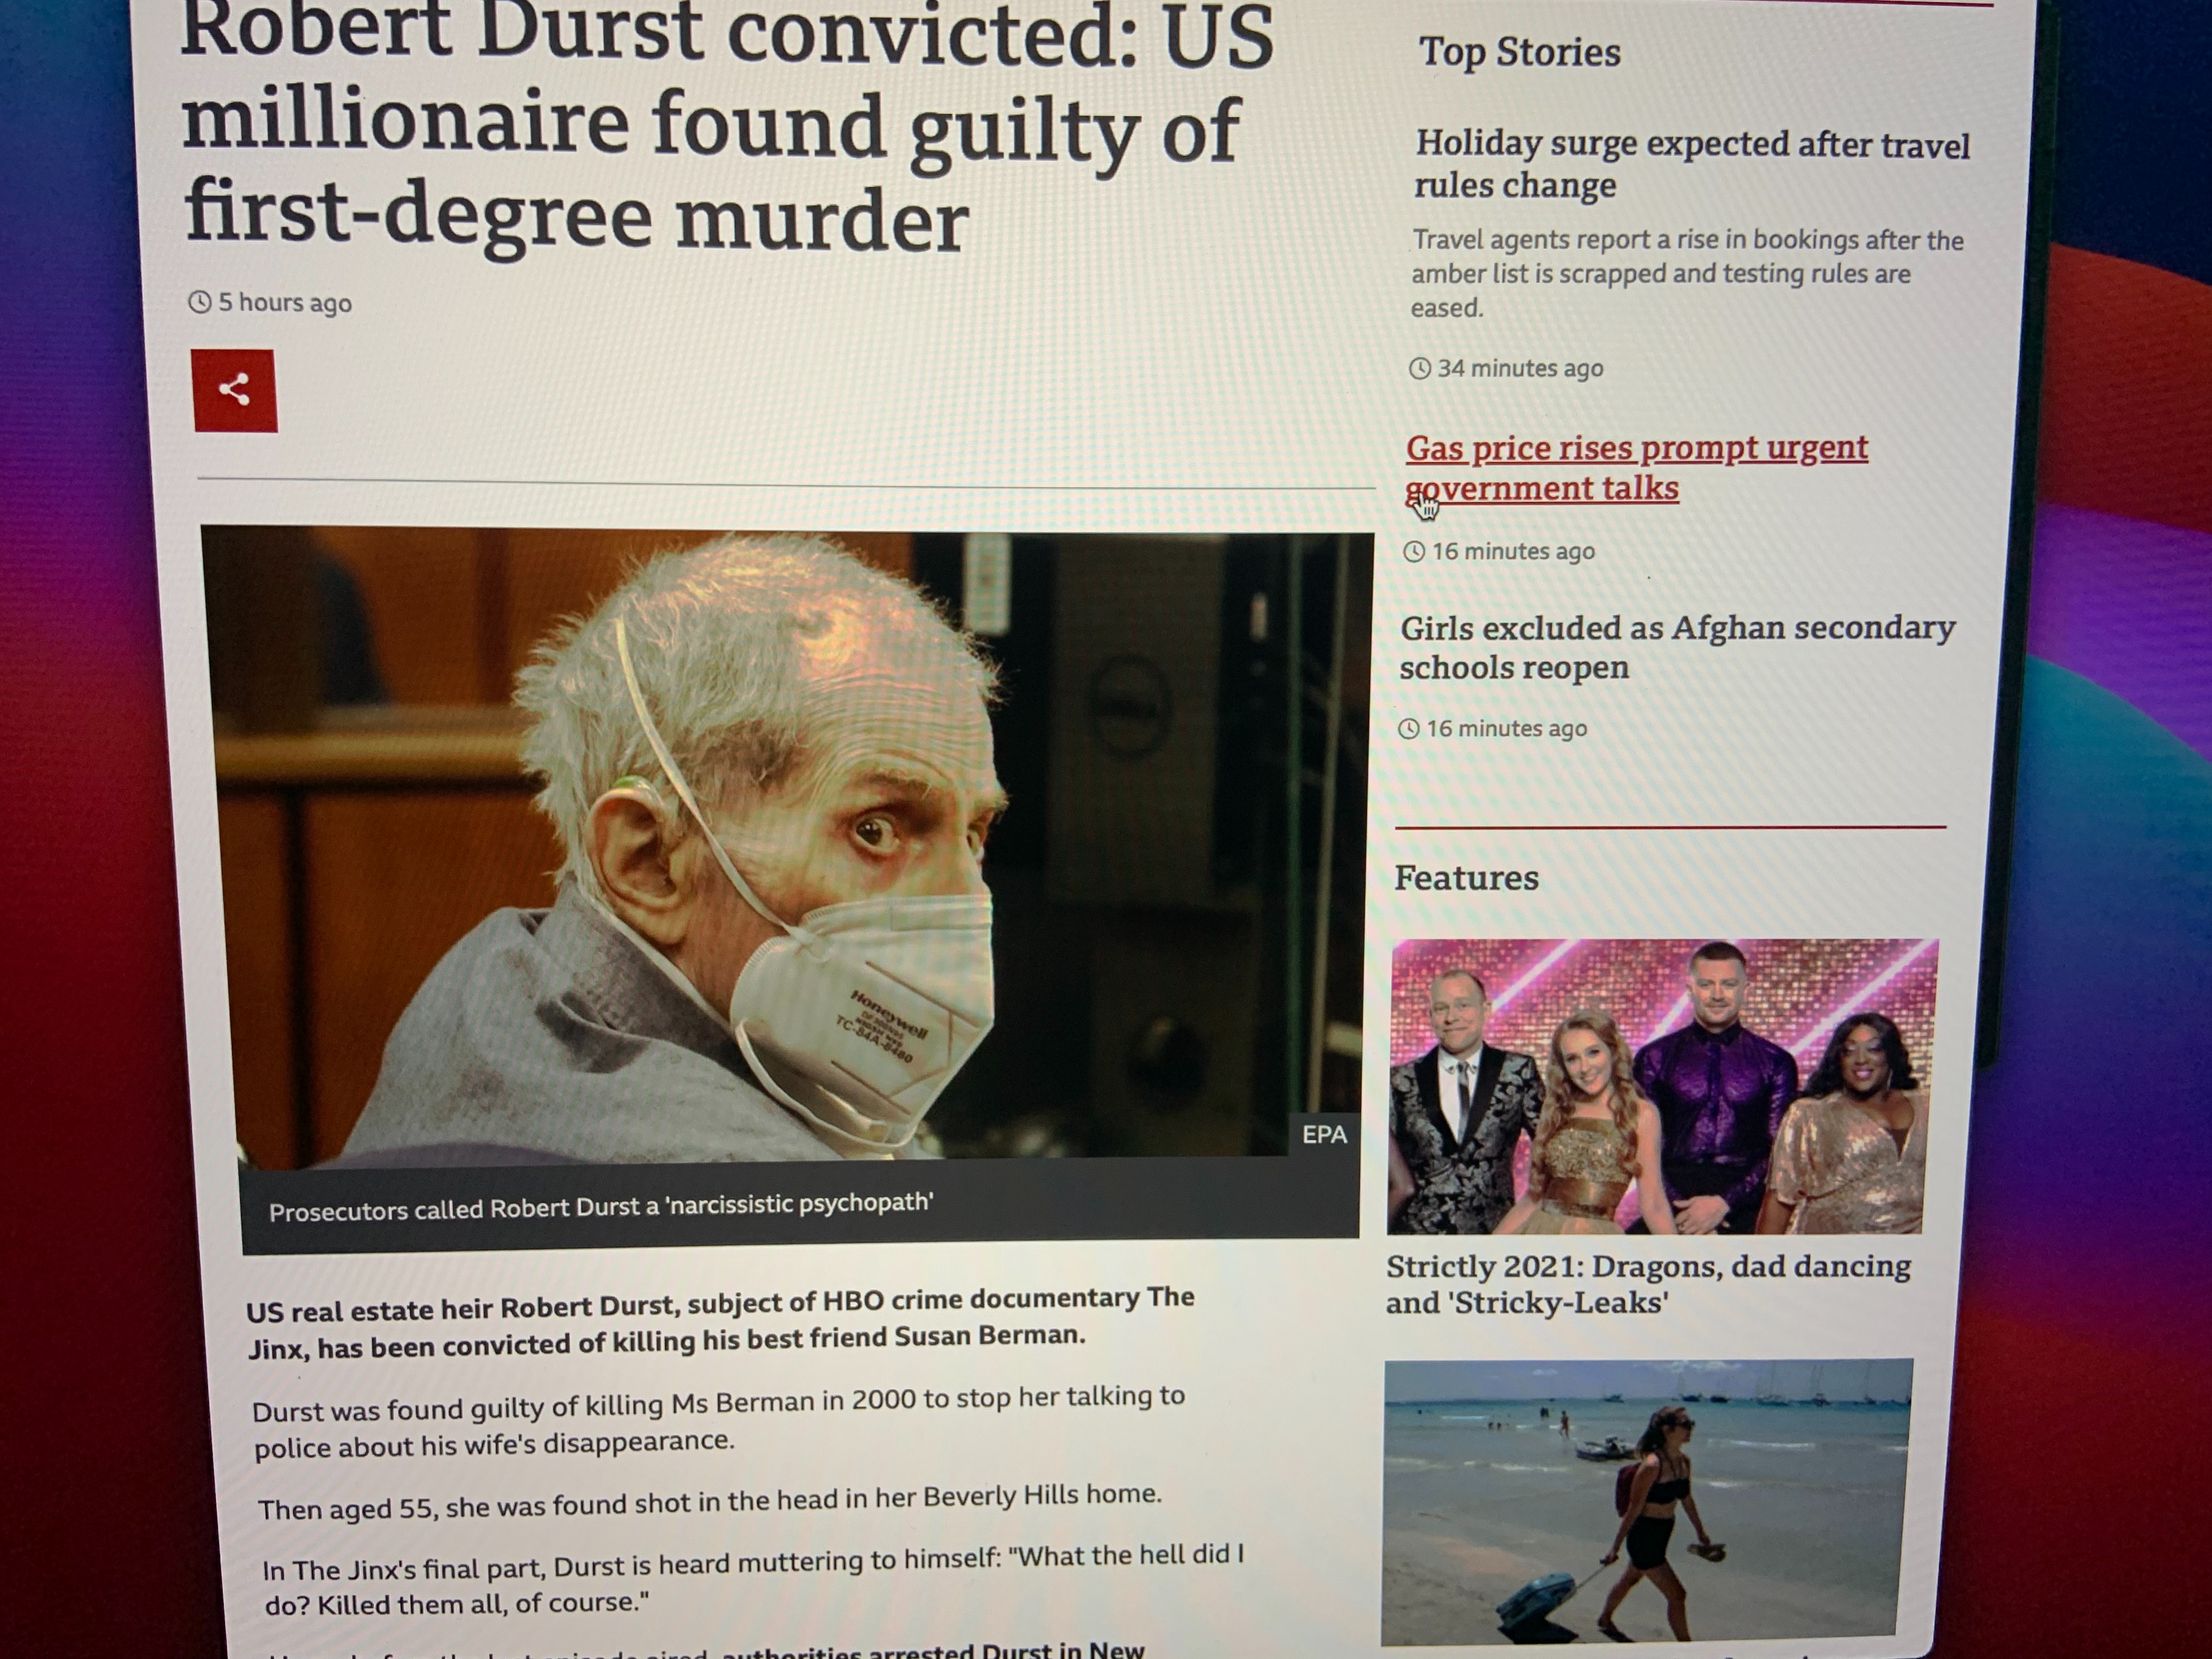
Task: Click the 'authorities arrested Durst in New' link
Action: tap(932, 1649)
